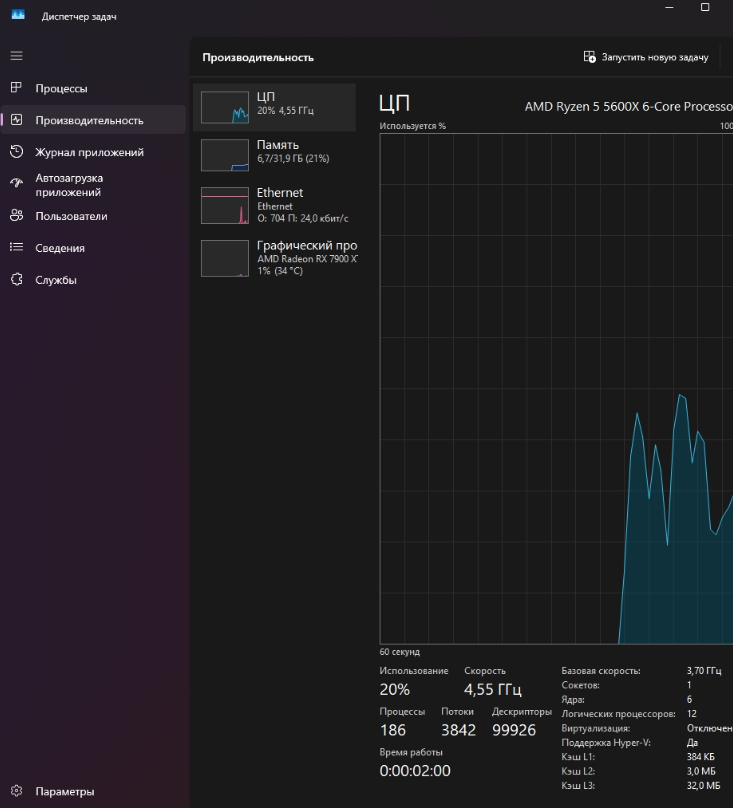Open the Параметры gear icon
733x808 pixels.
pyautogui.click(x=16, y=791)
